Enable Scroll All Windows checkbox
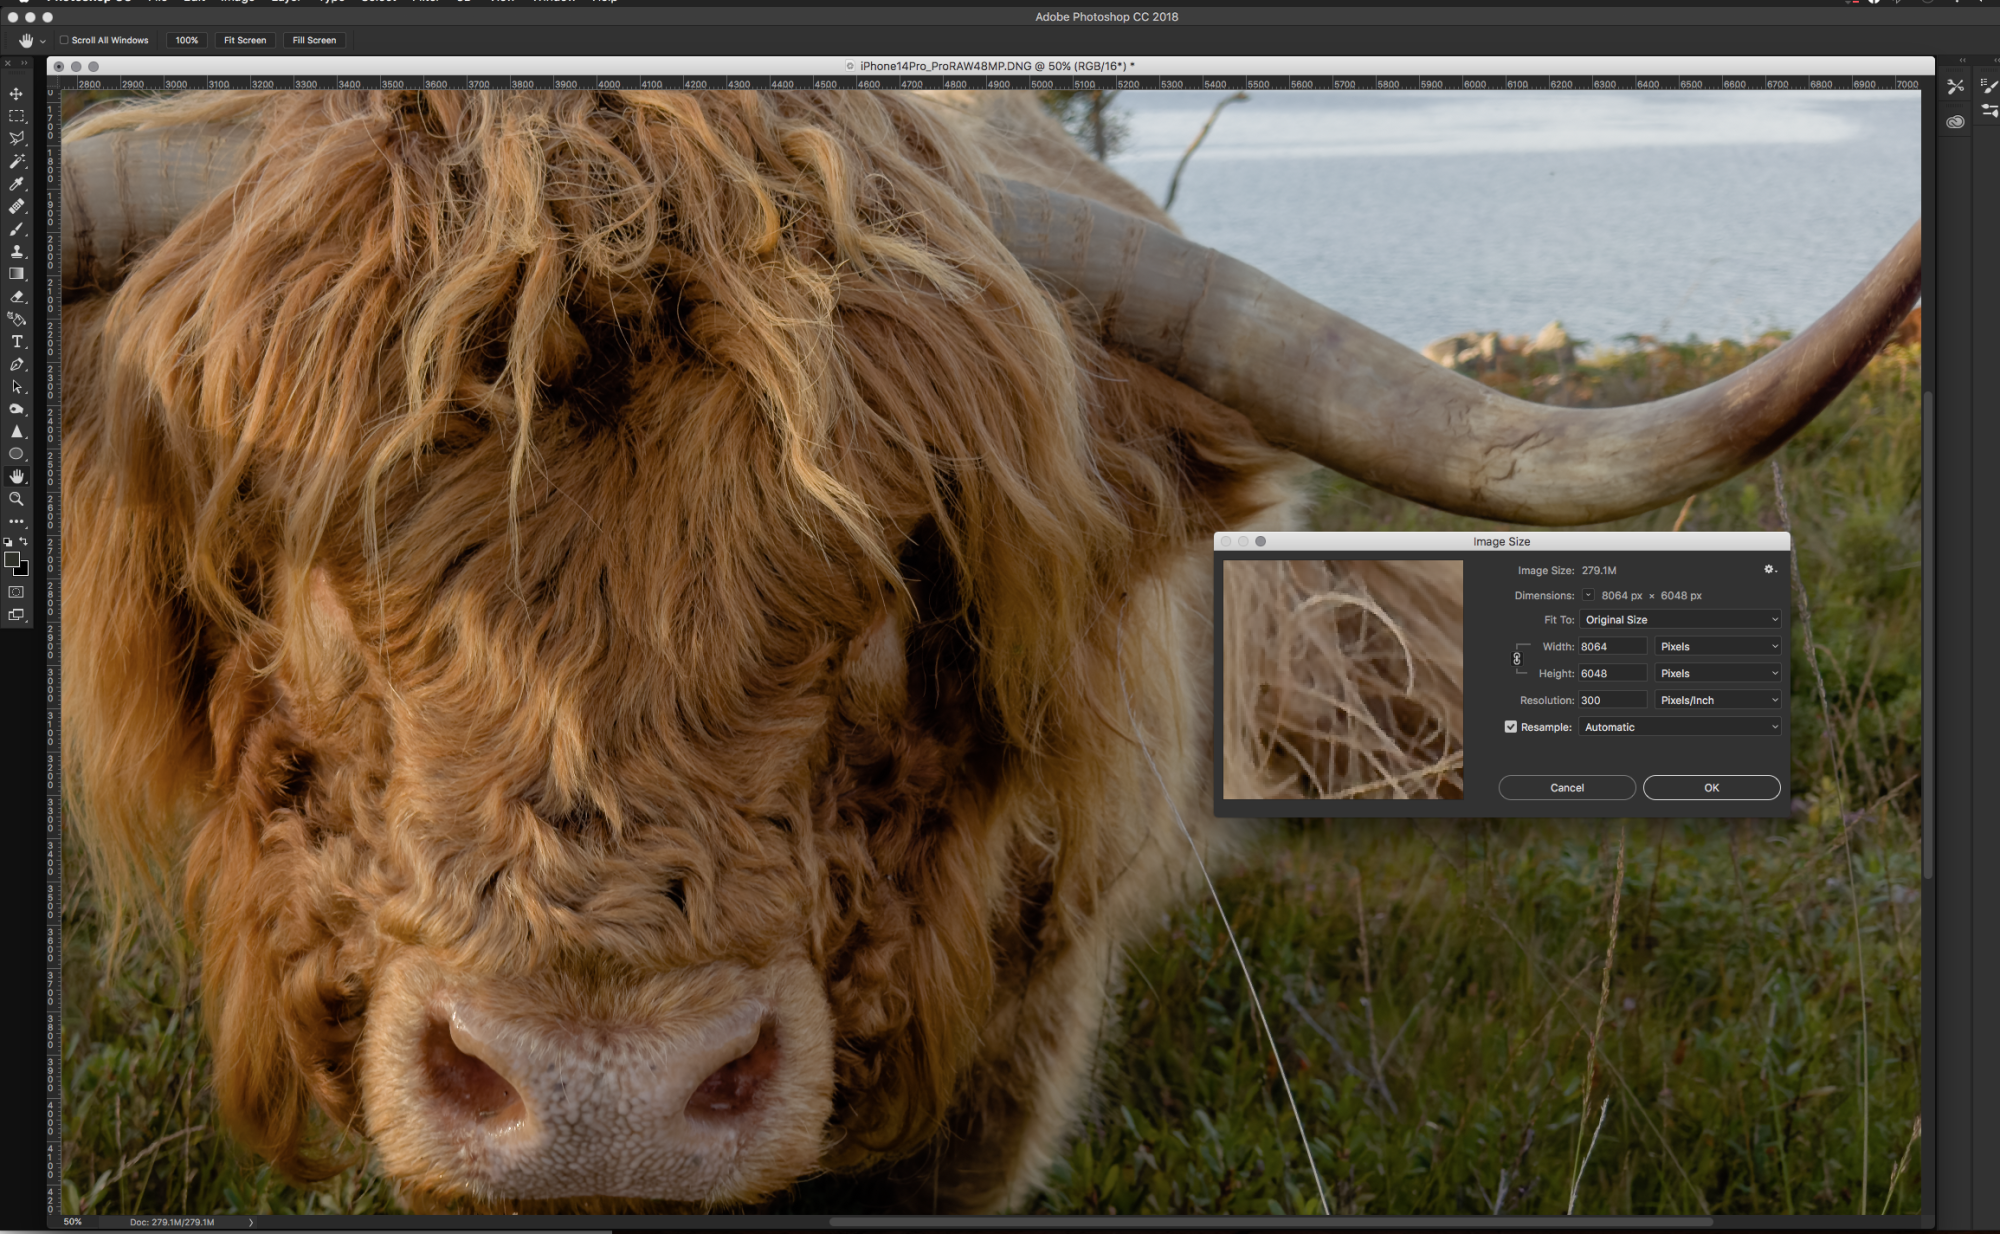The height and width of the screenshot is (1234, 2000). pyautogui.click(x=64, y=40)
